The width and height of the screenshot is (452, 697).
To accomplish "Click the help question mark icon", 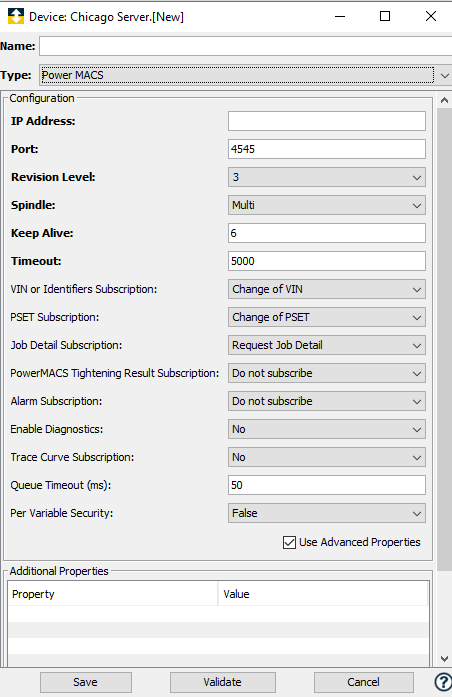I will 443,682.
